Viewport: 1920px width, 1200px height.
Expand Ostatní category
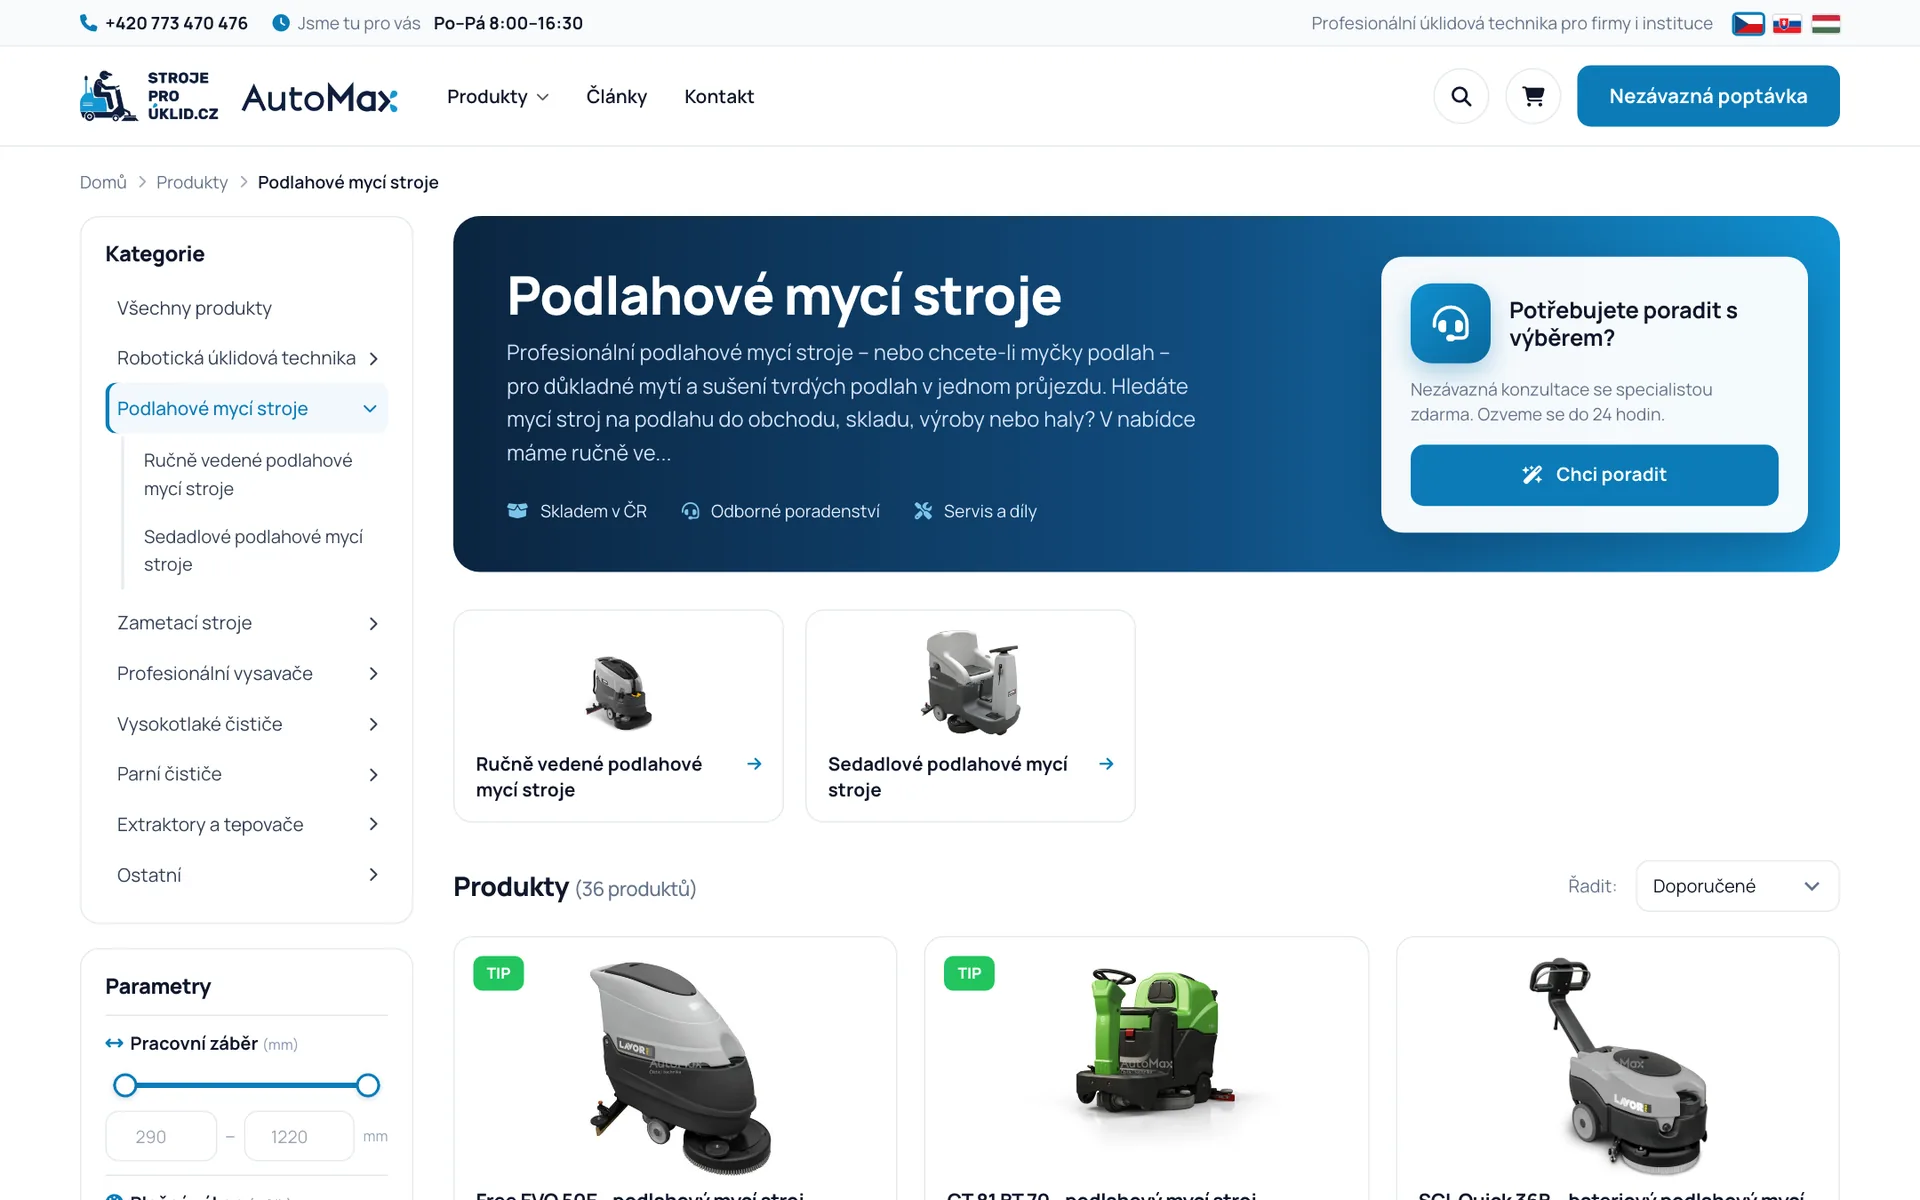pos(374,875)
